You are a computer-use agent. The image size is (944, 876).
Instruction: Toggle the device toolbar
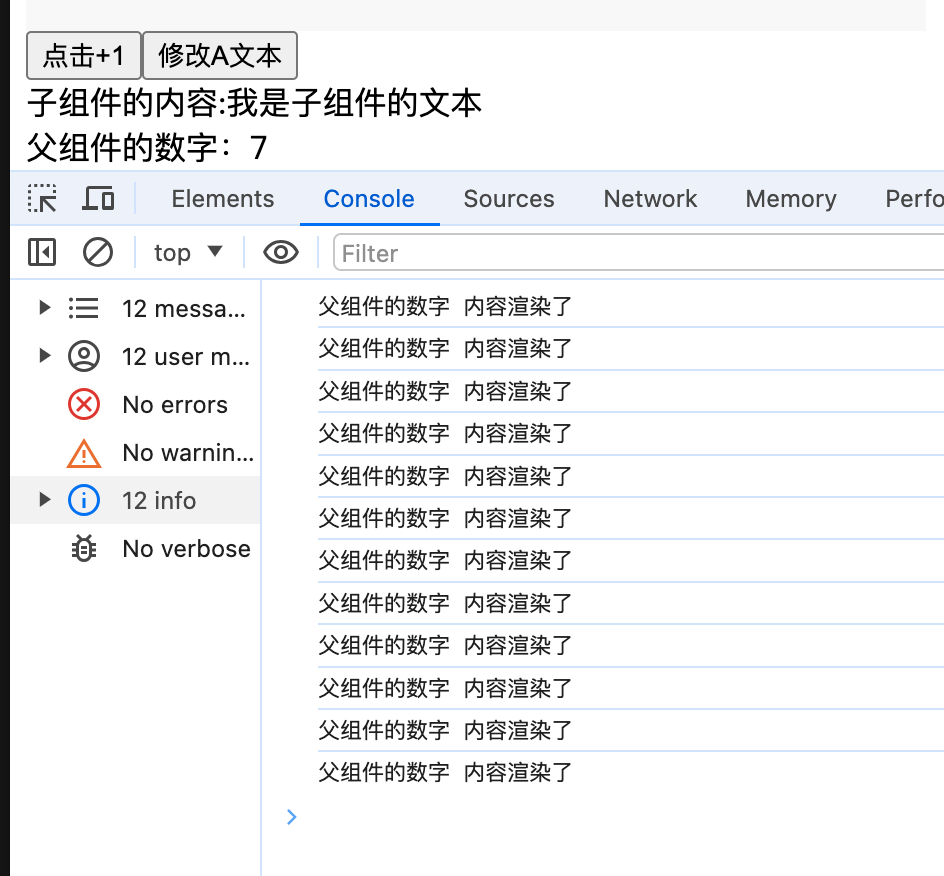(97, 198)
